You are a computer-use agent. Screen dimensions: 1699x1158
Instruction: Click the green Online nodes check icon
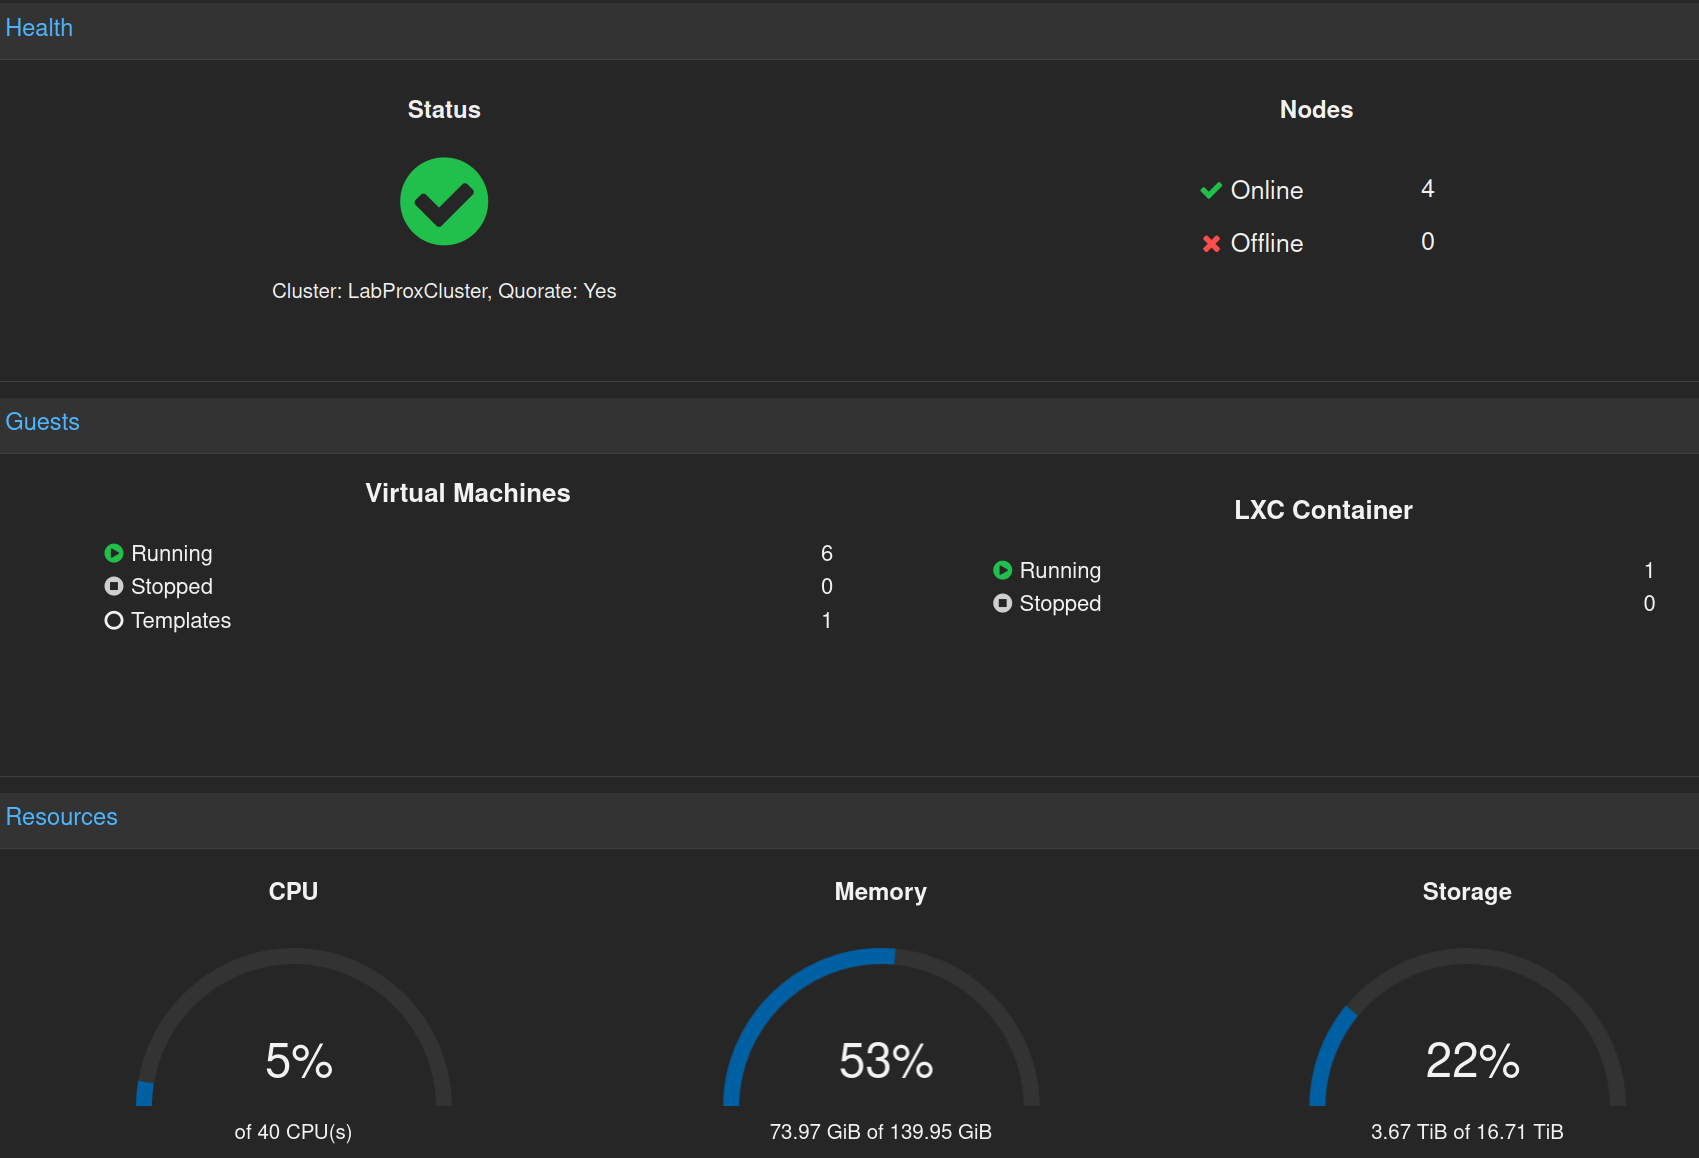pos(1211,190)
